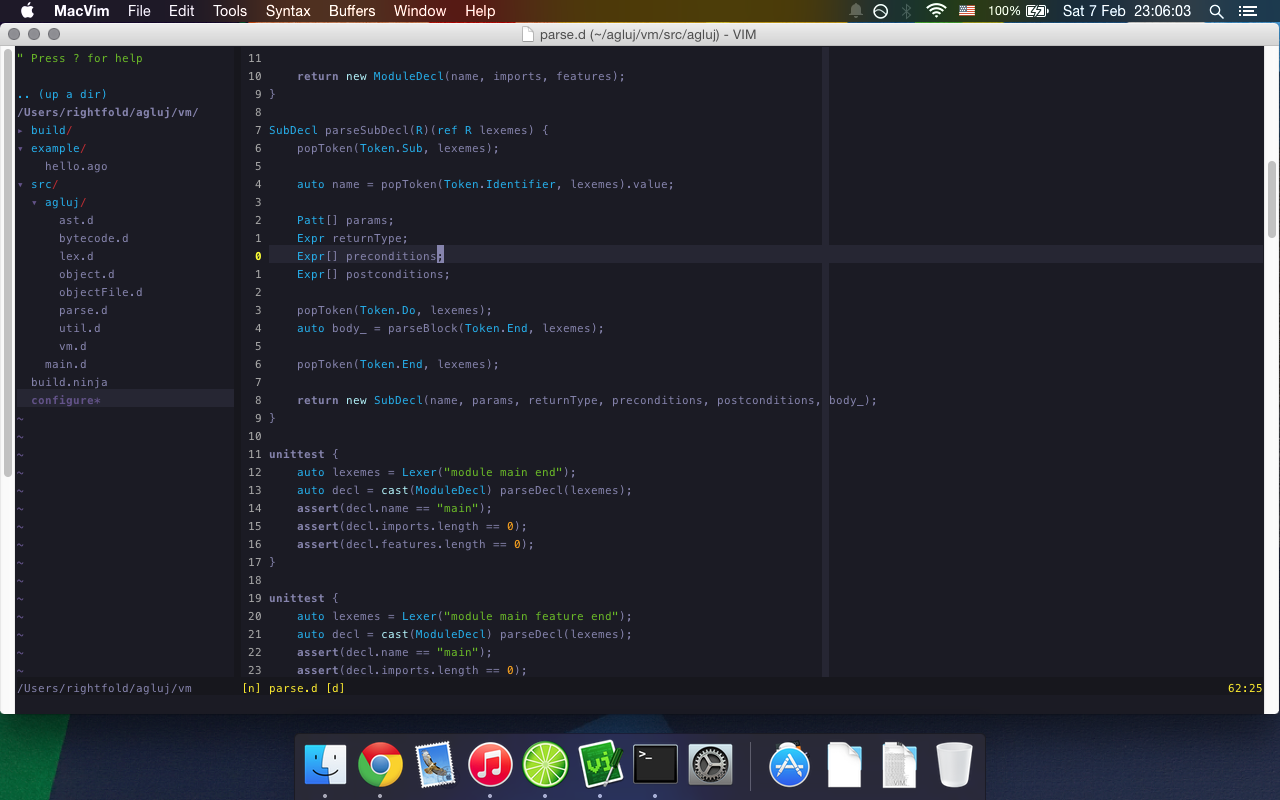Viewport: 1280px width, 800px height.
Task: Open the Mail app with bird stamp icon
Action: pyautogui.click(x=435, y=766)
